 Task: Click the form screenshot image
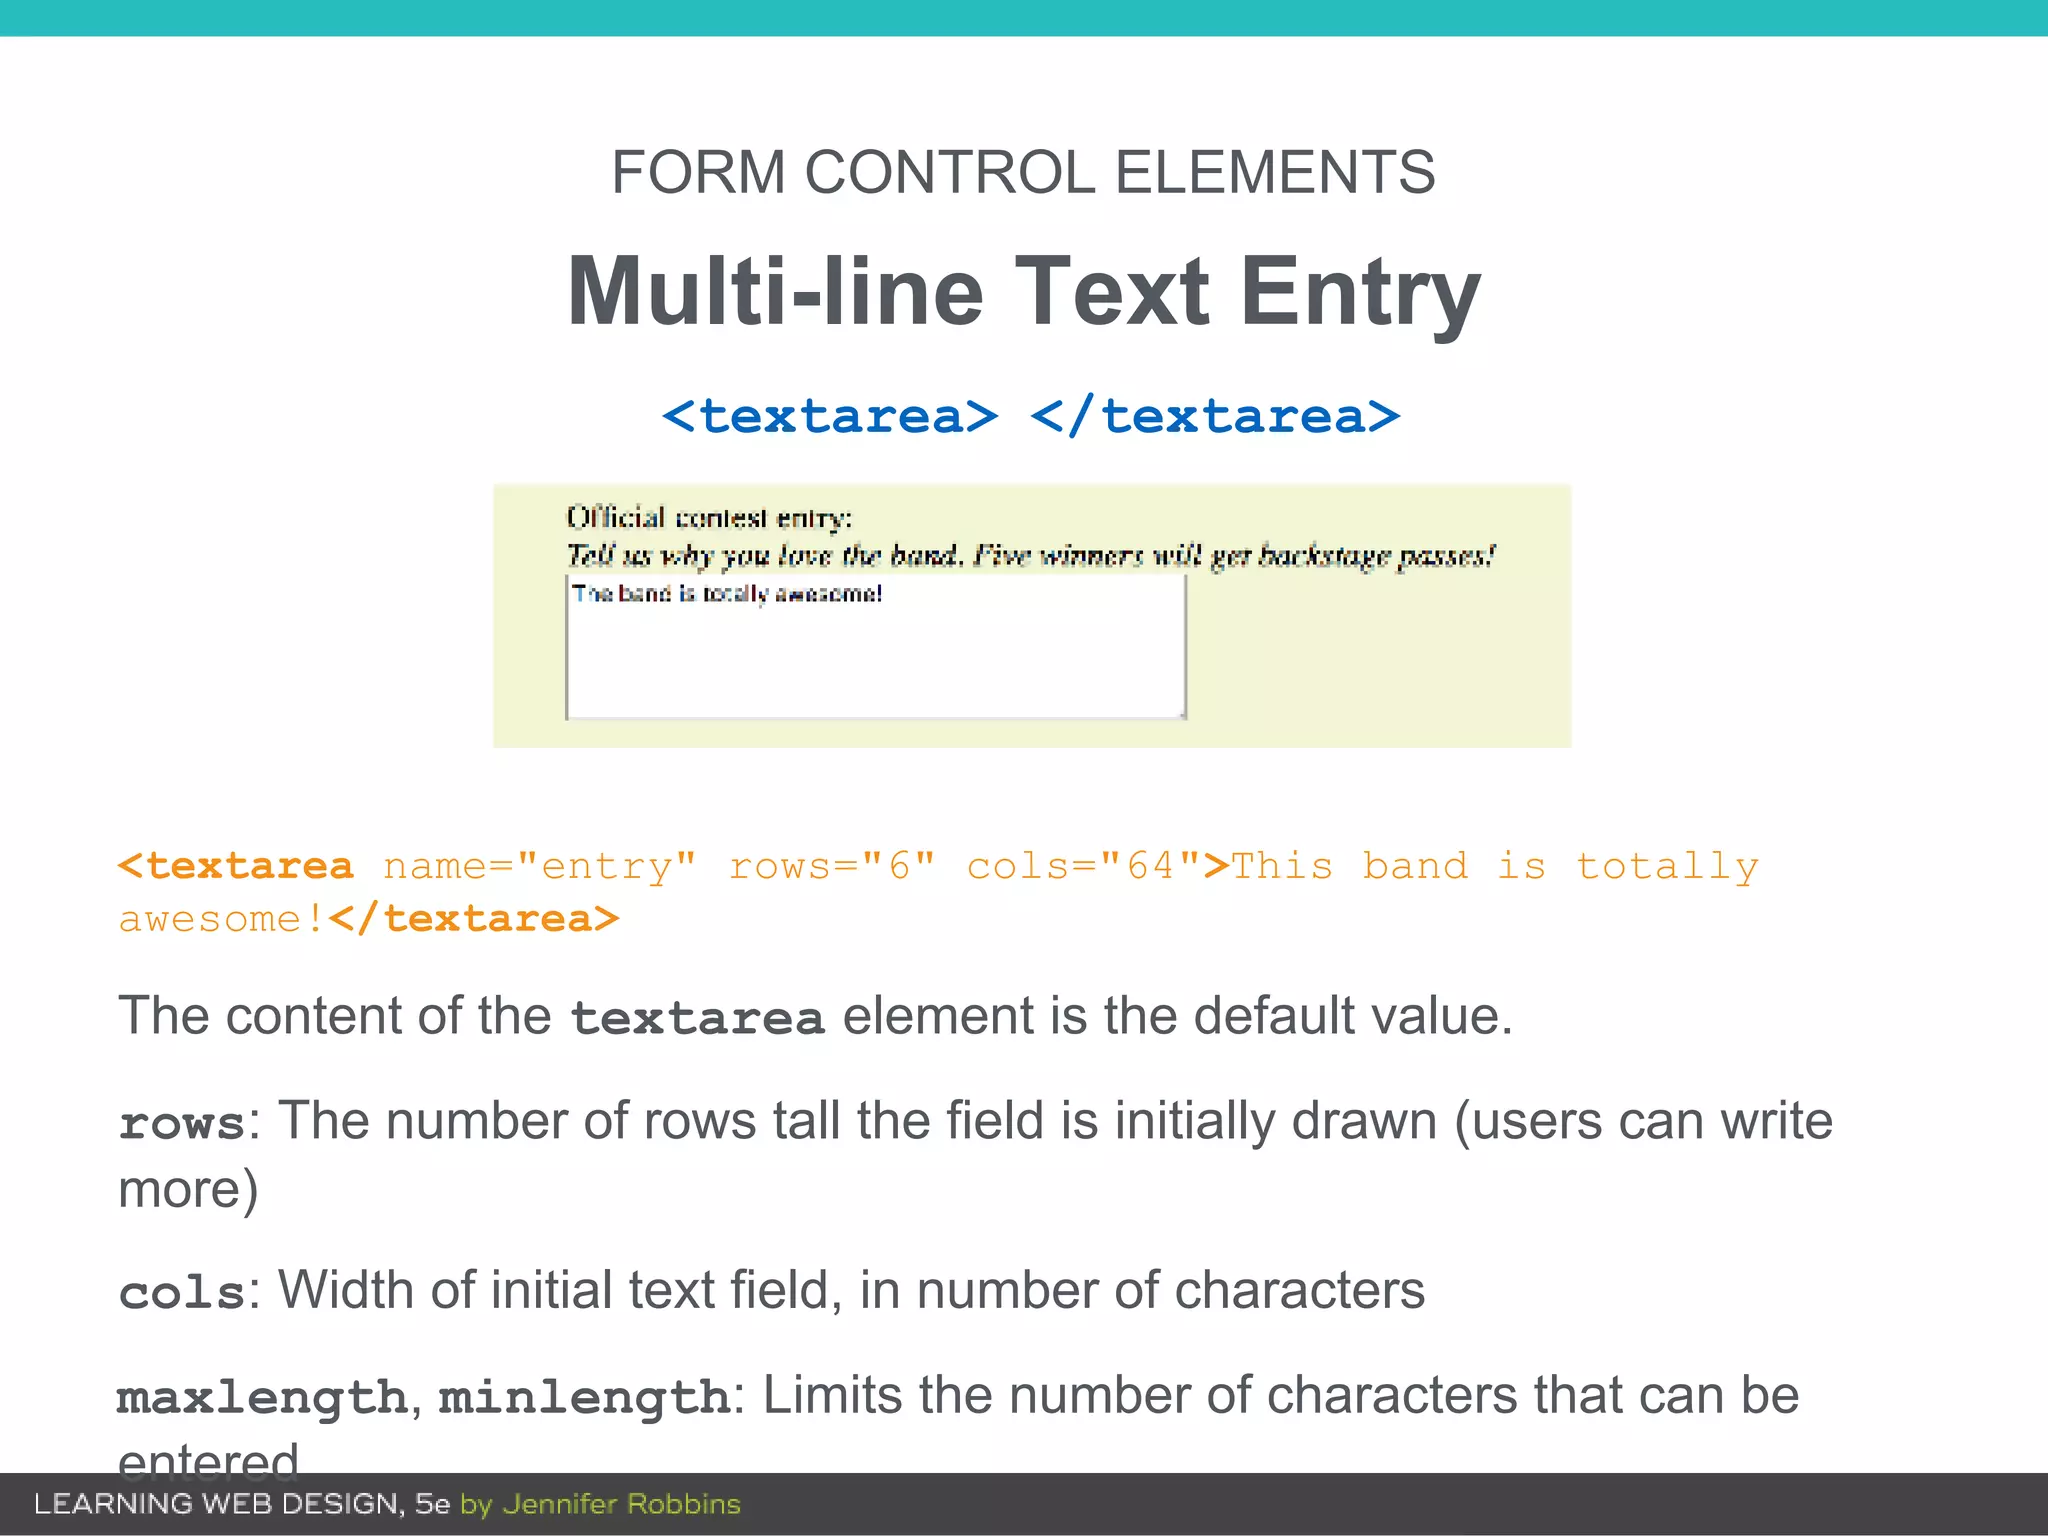click(1032, 616)
